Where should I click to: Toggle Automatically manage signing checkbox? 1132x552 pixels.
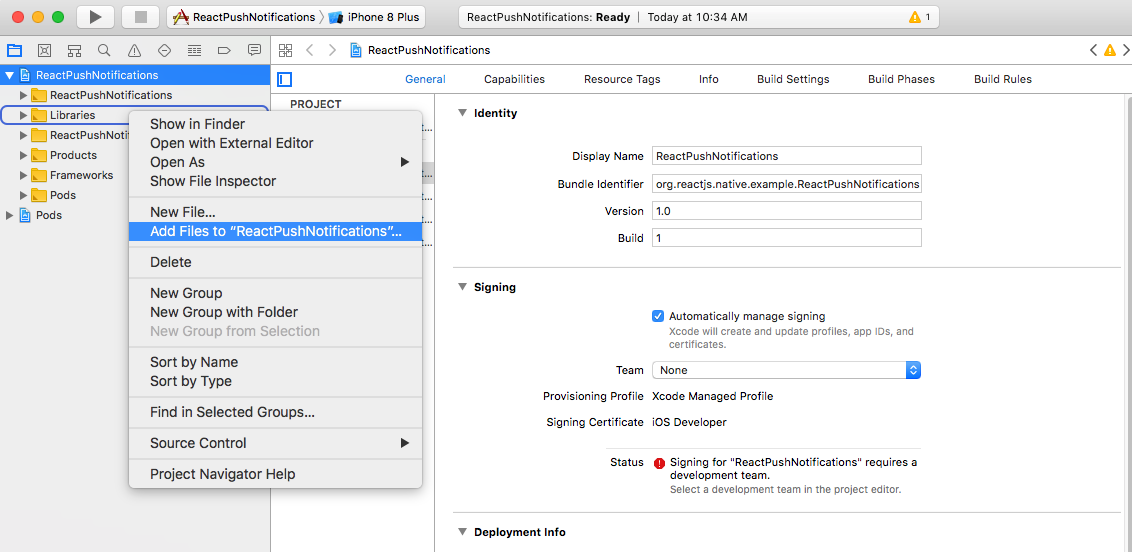click(x=658, y=316)
